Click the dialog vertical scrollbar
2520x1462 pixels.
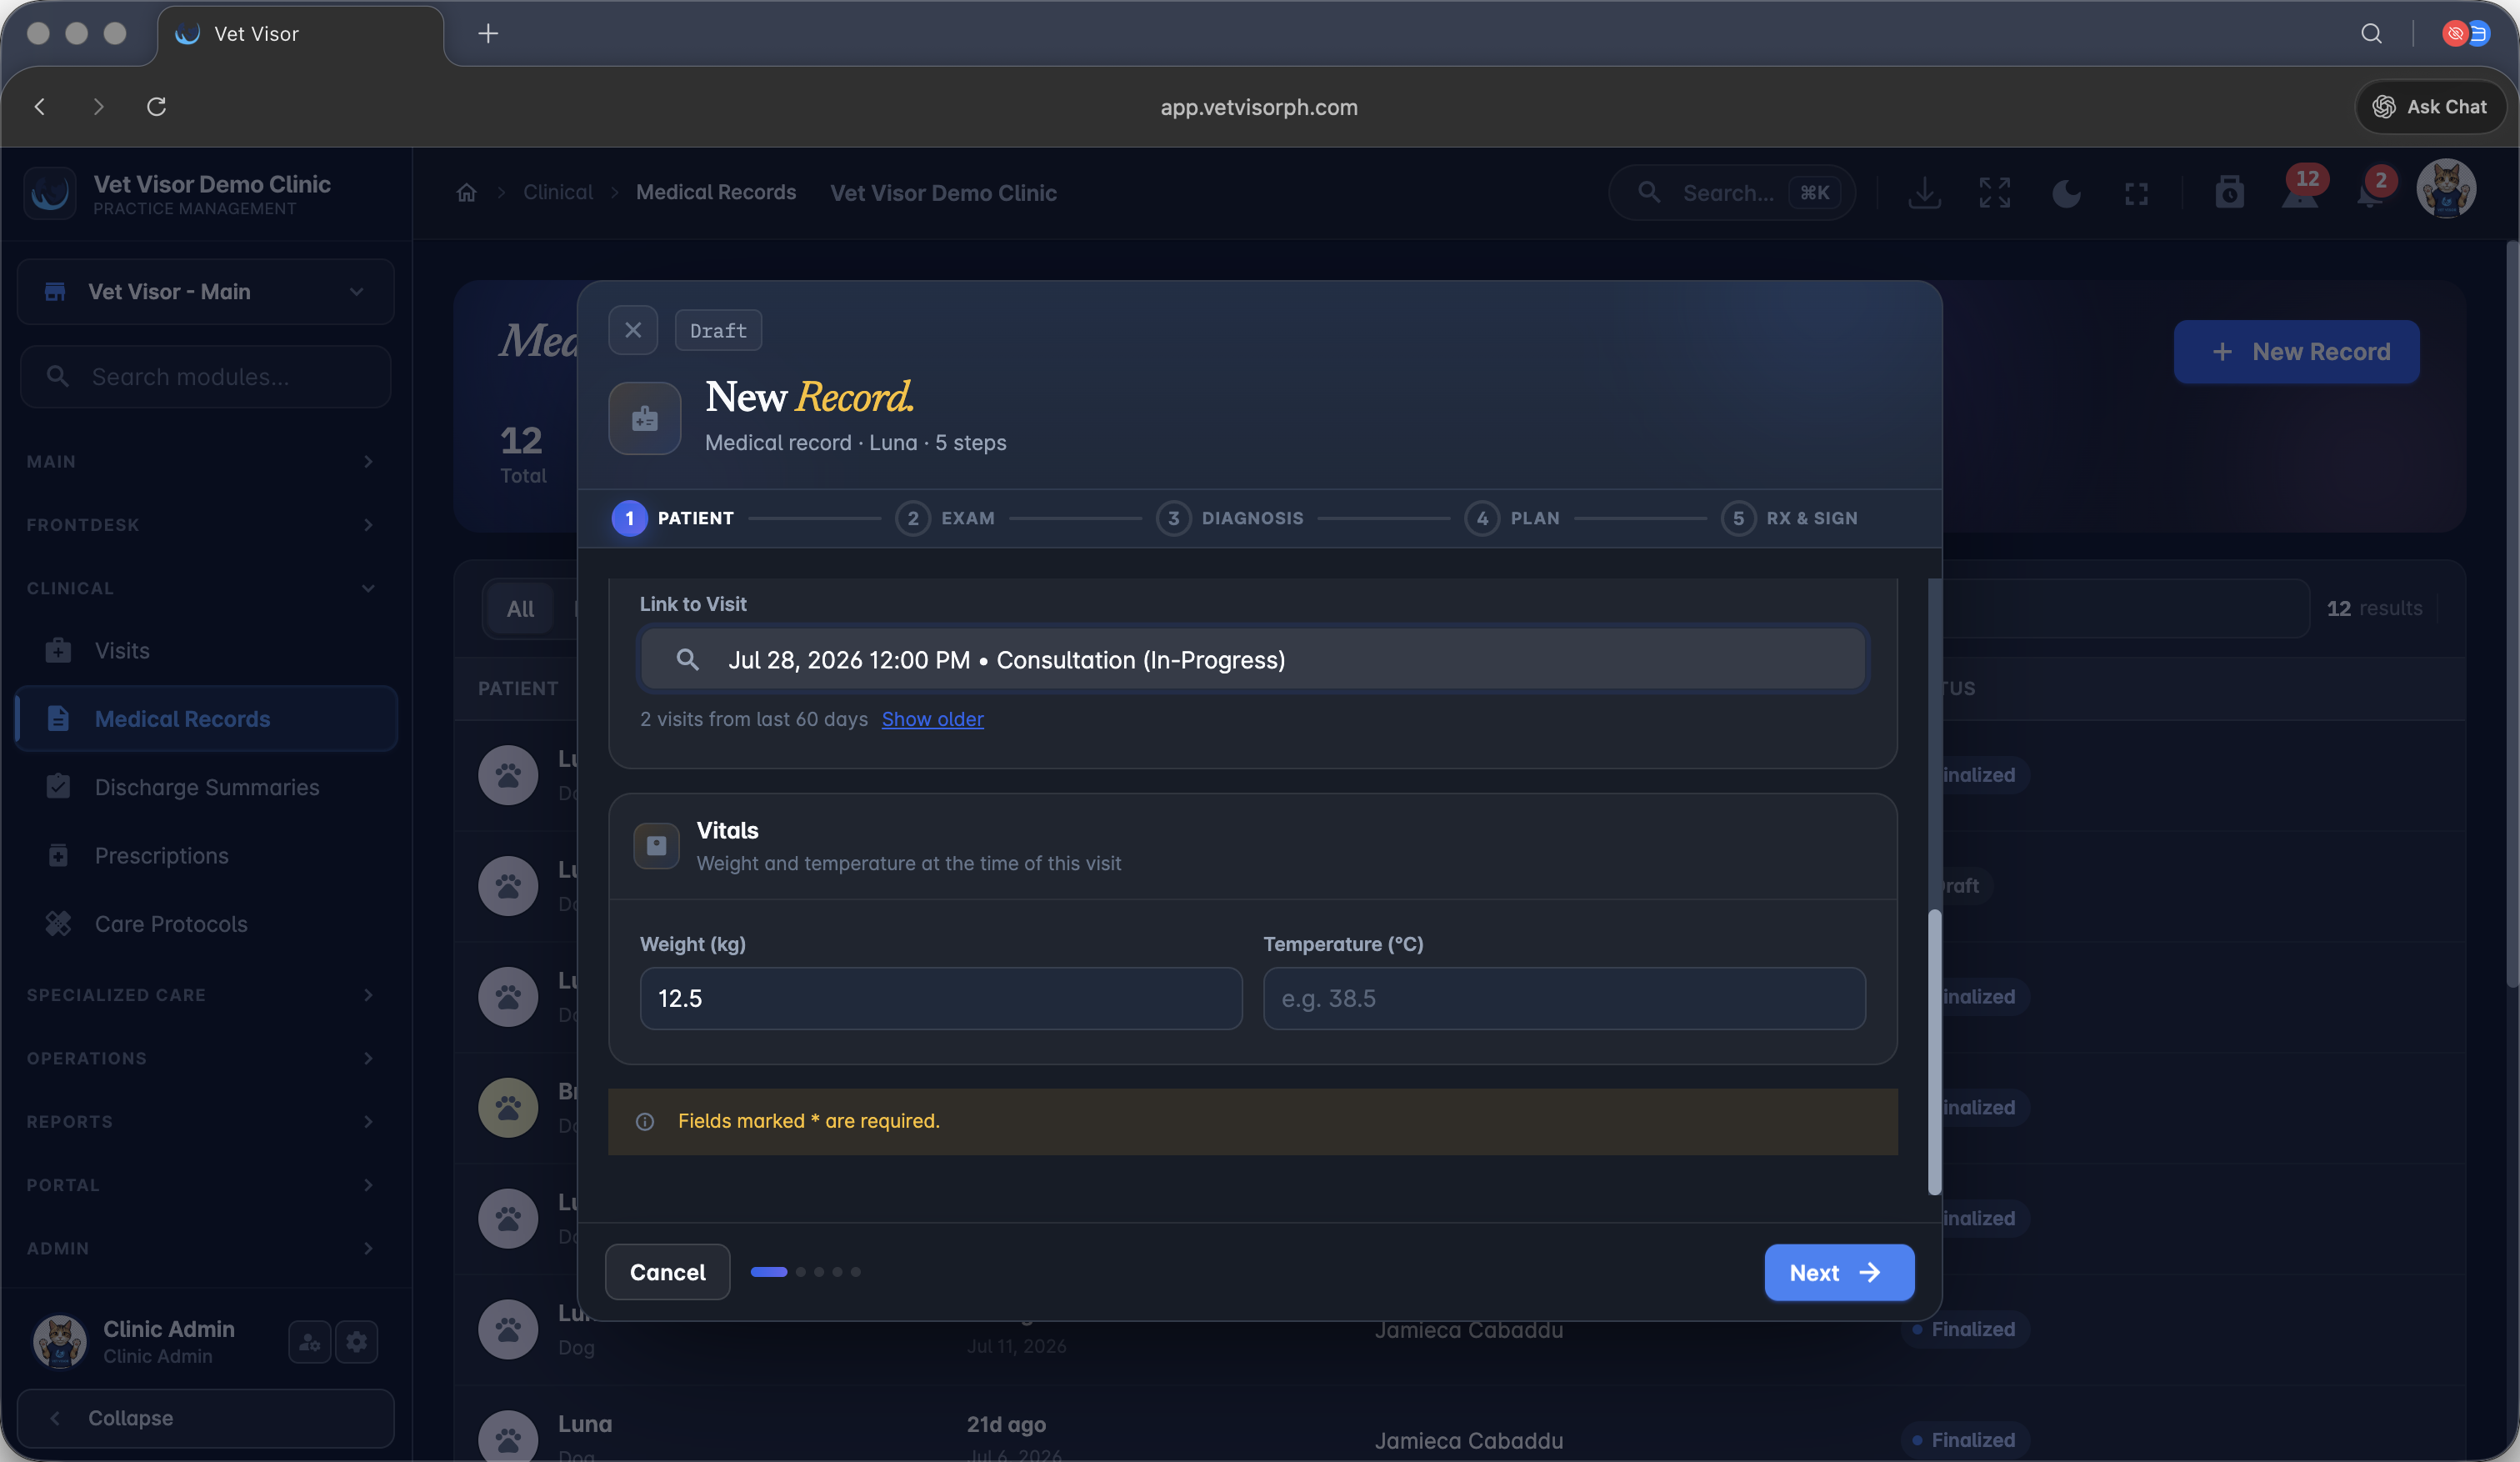pos(1934,1052)
